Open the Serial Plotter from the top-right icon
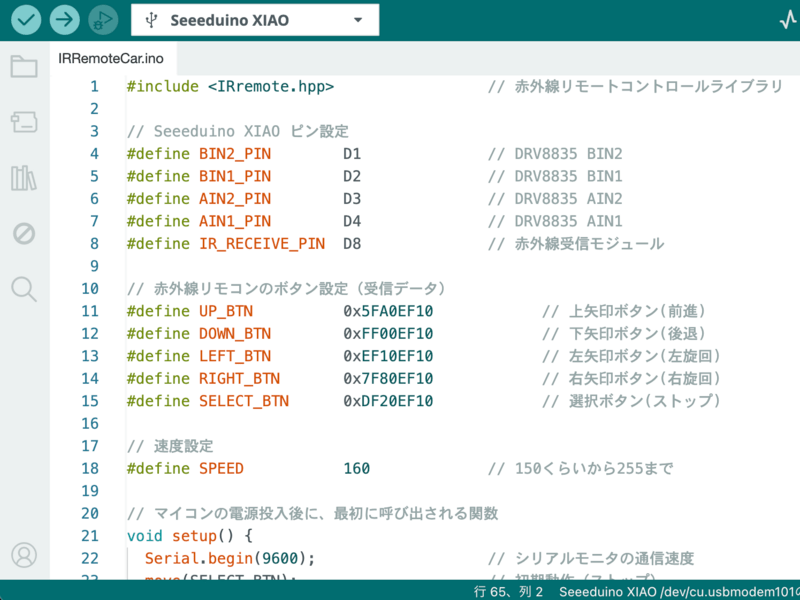Image resolution: width=800 pixels, height=600 pixels. (786, 20)
